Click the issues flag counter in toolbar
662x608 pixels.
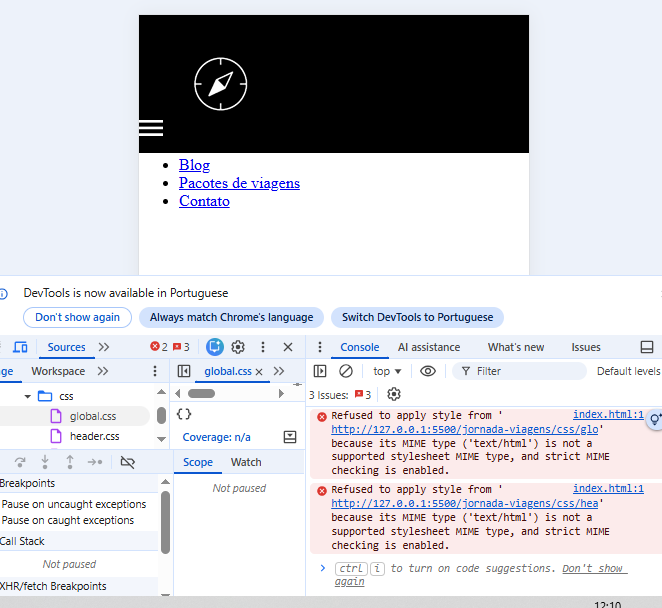click(x=181, y=347)
